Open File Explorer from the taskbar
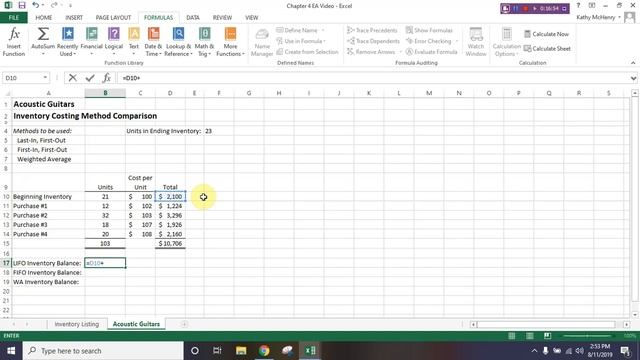The image size is (640, 360). (241, 351)
